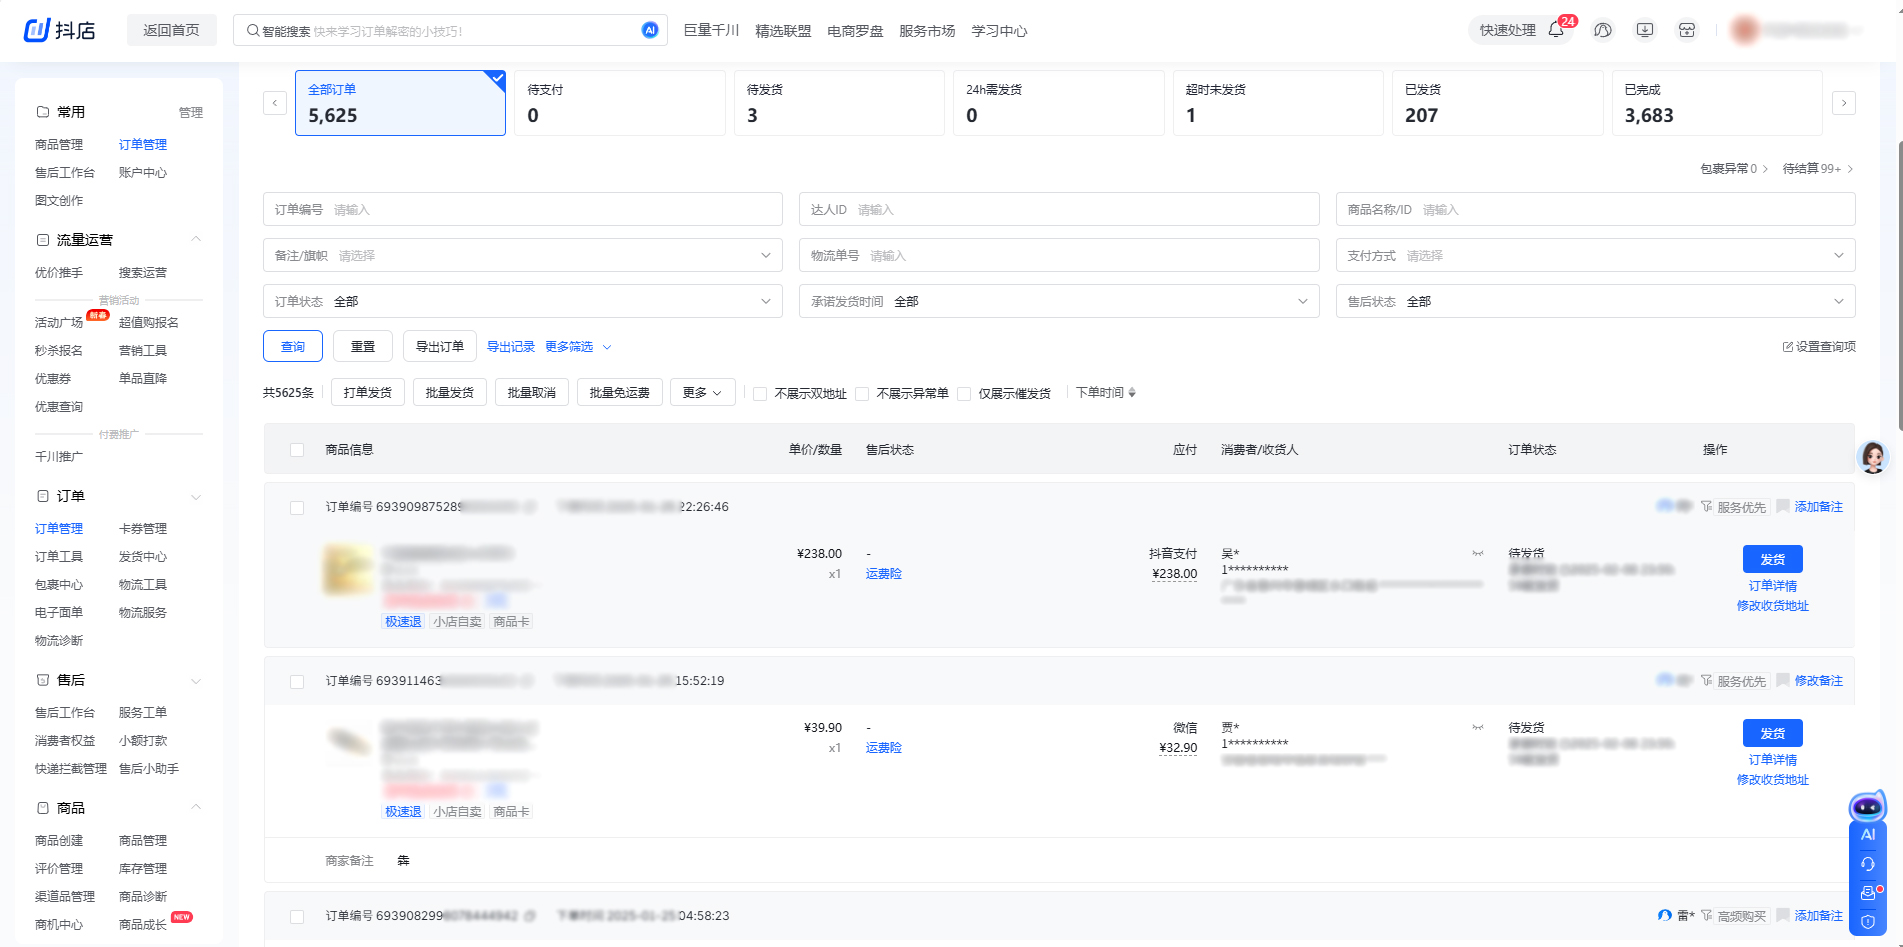Click the shop storefront icon in header
1903x947 pixels.
(1687, 30)
